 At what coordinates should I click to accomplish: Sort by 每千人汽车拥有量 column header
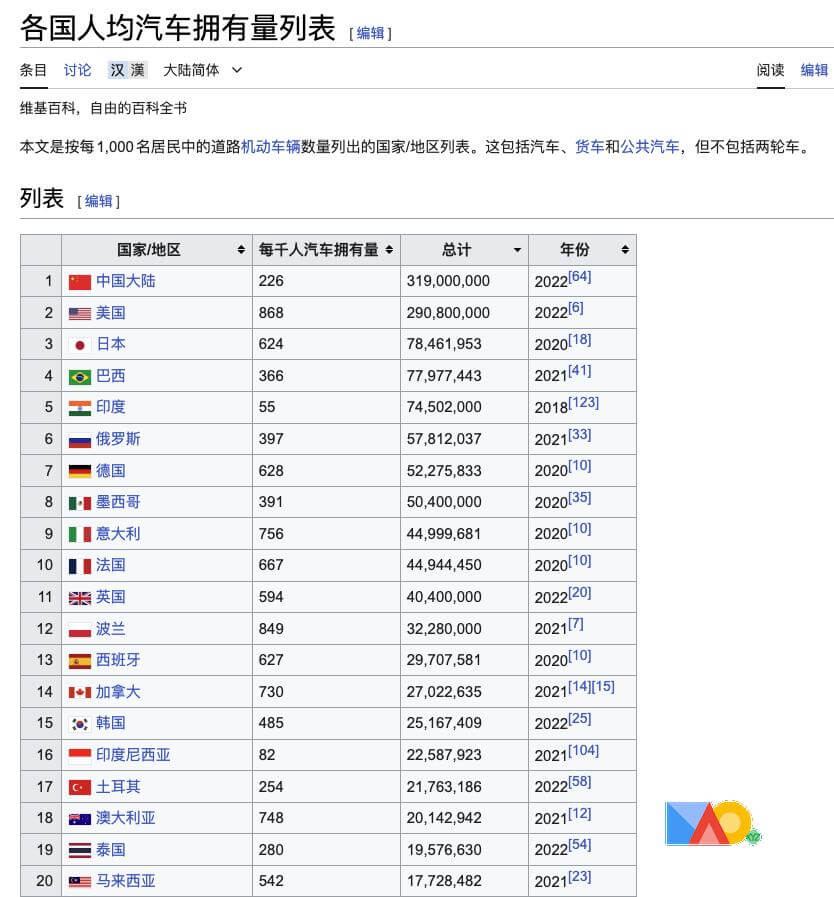coord(325,250)
